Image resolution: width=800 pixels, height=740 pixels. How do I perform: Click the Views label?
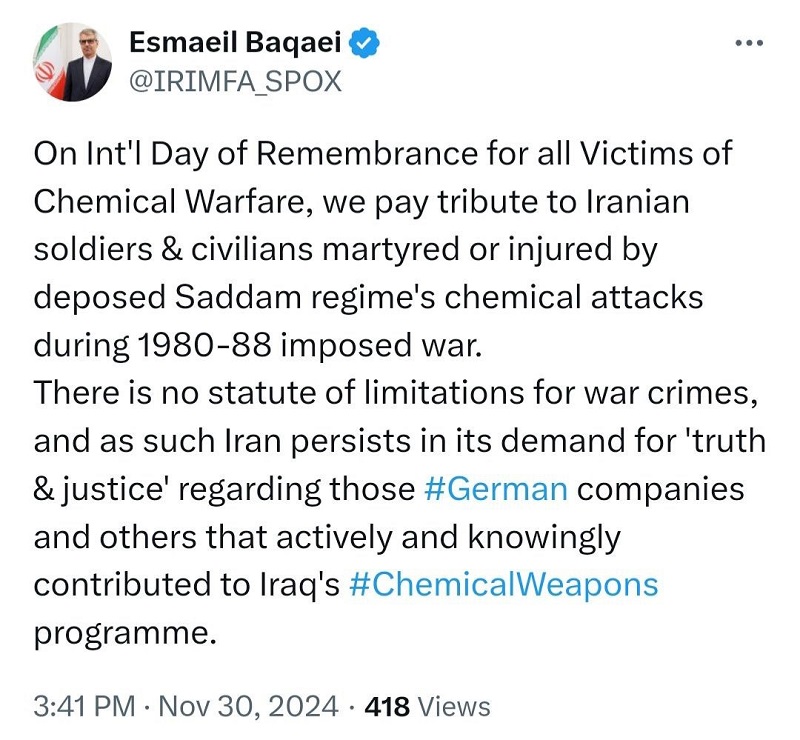tap(454, 707)
